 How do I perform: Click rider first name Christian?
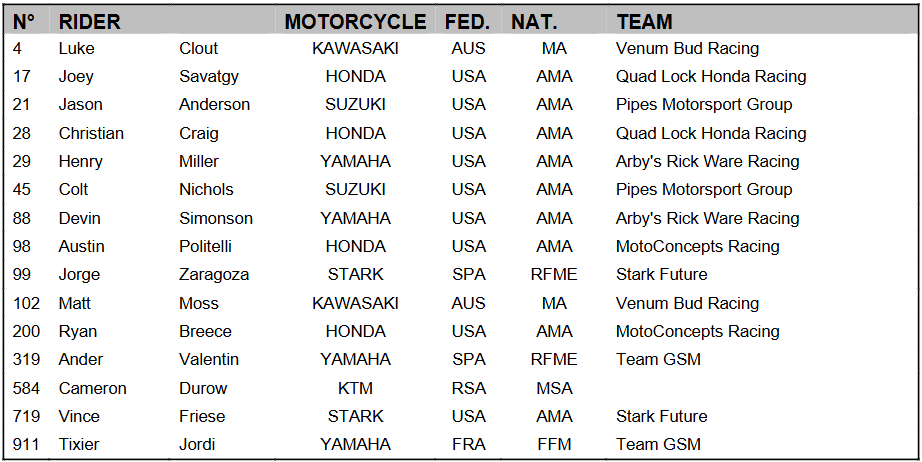pyautogui.click(x=91, y=133)
